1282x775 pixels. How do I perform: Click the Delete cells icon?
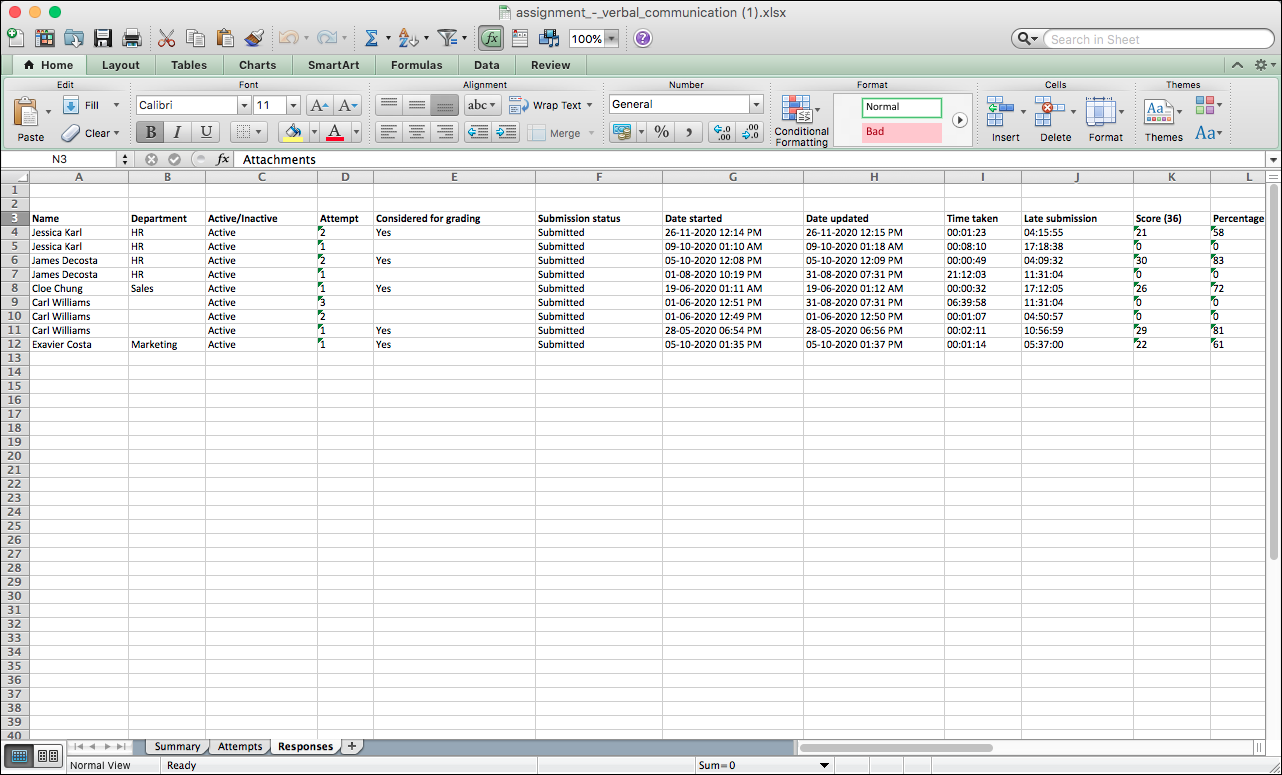(1050, 112)
